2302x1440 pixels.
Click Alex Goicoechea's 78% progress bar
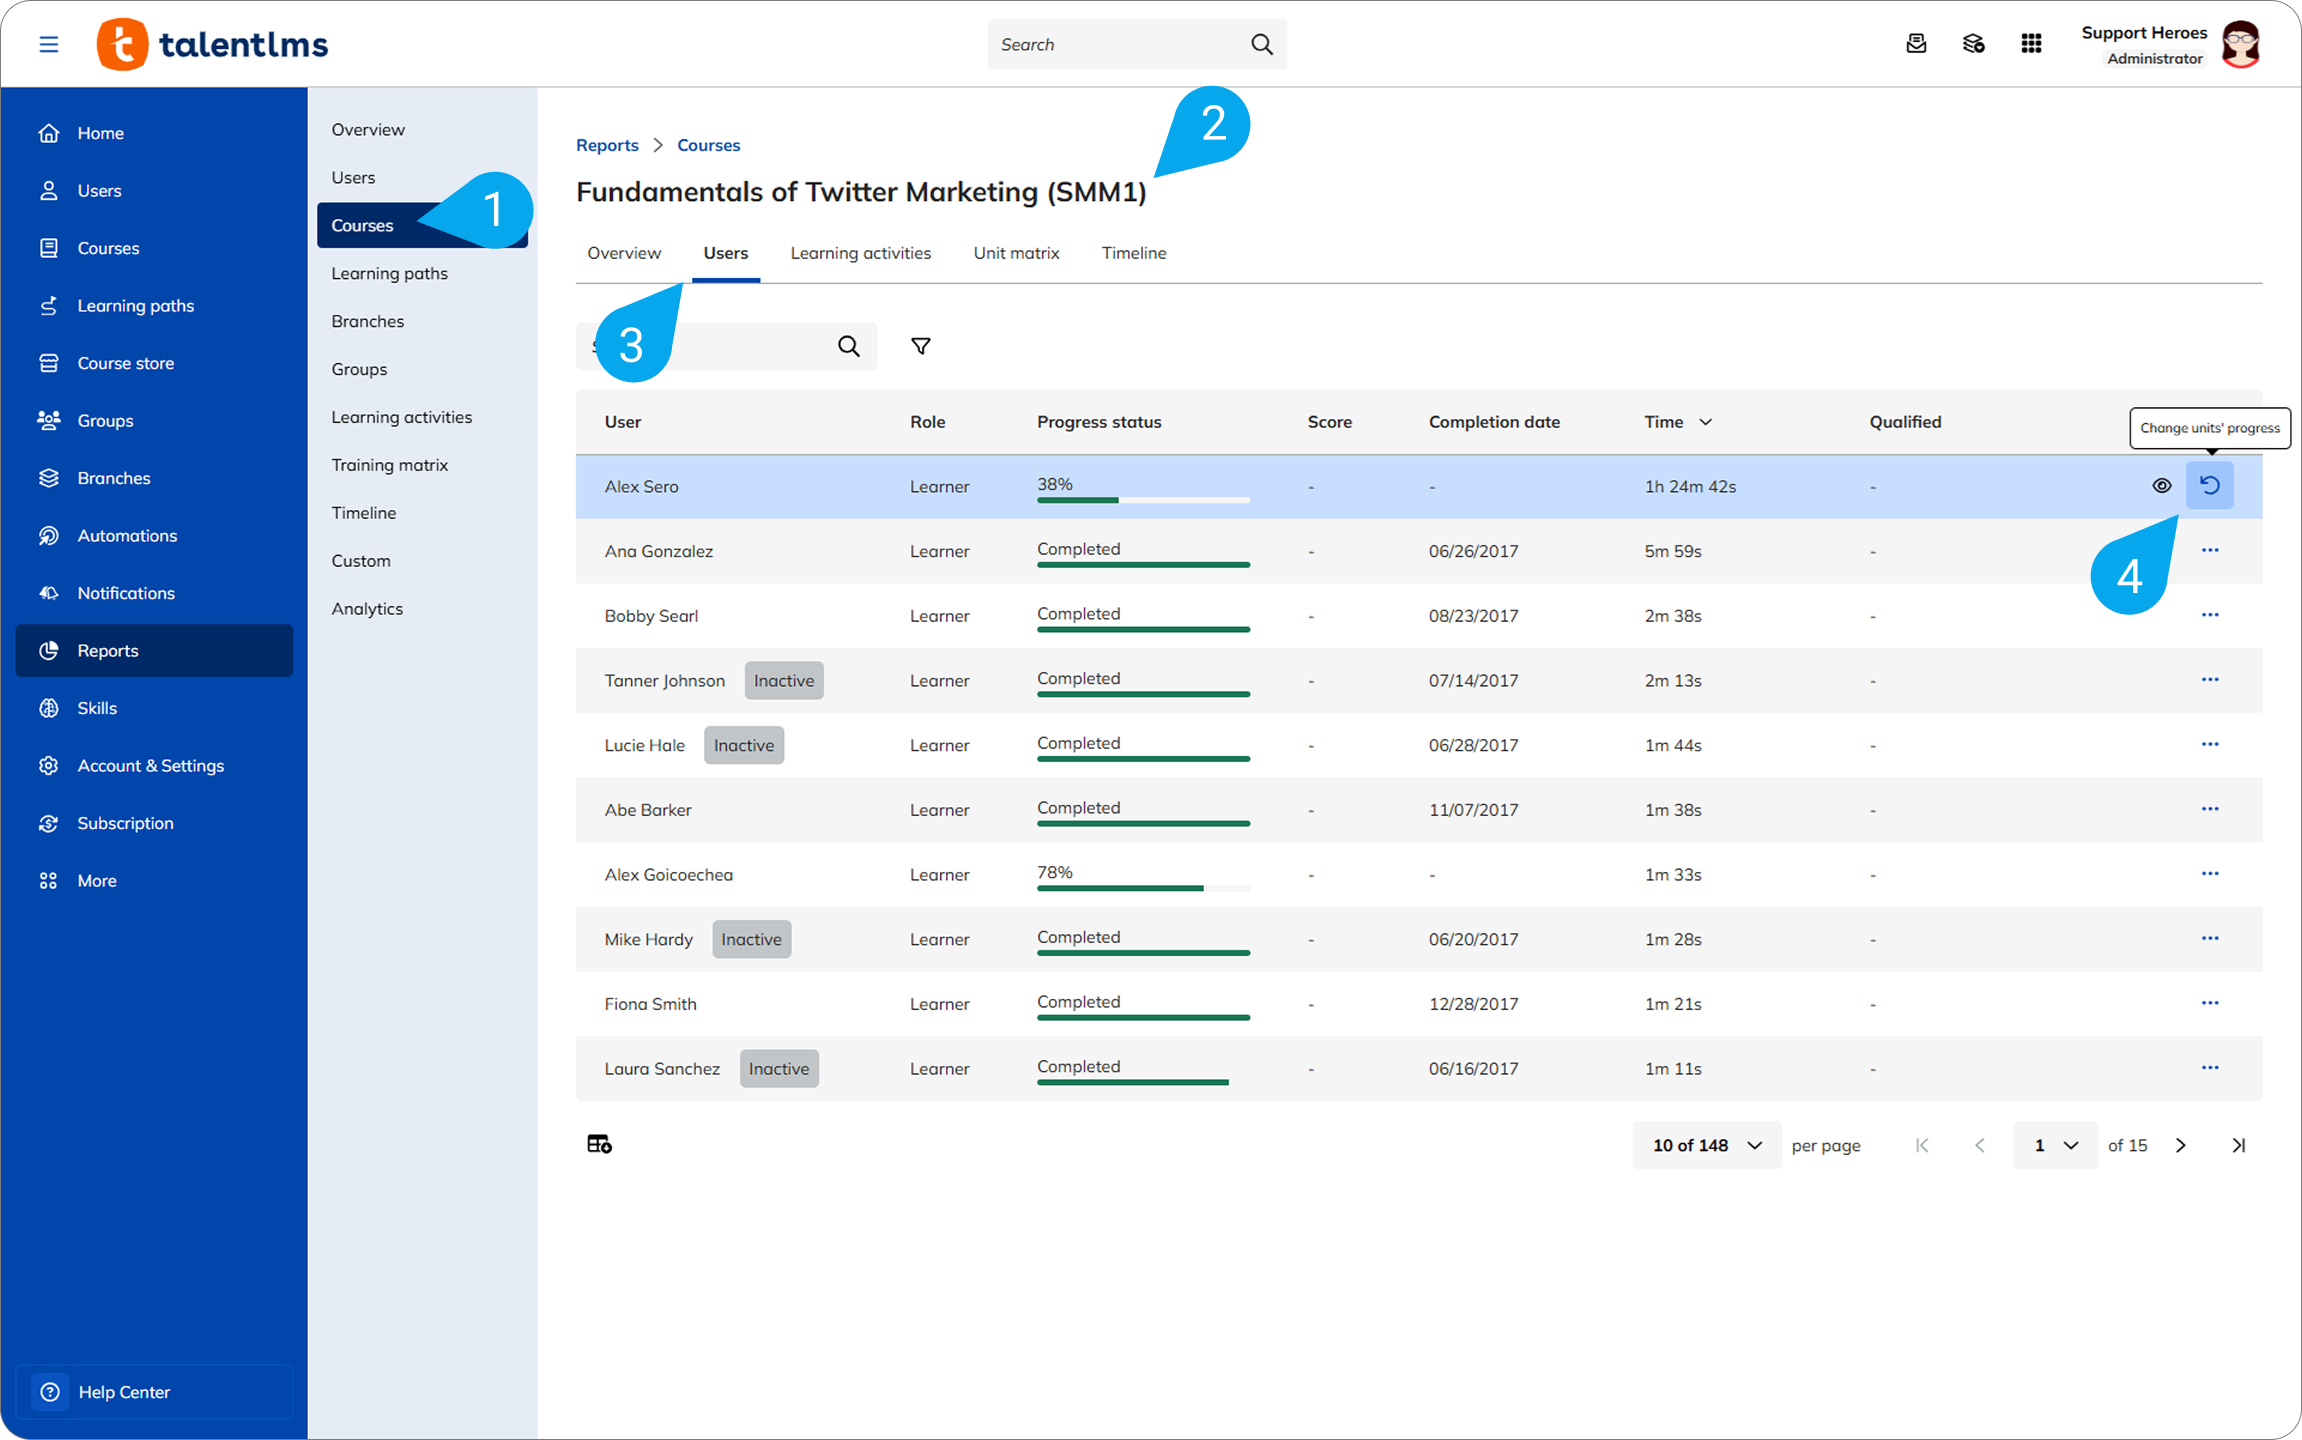tap(1143, 887)
